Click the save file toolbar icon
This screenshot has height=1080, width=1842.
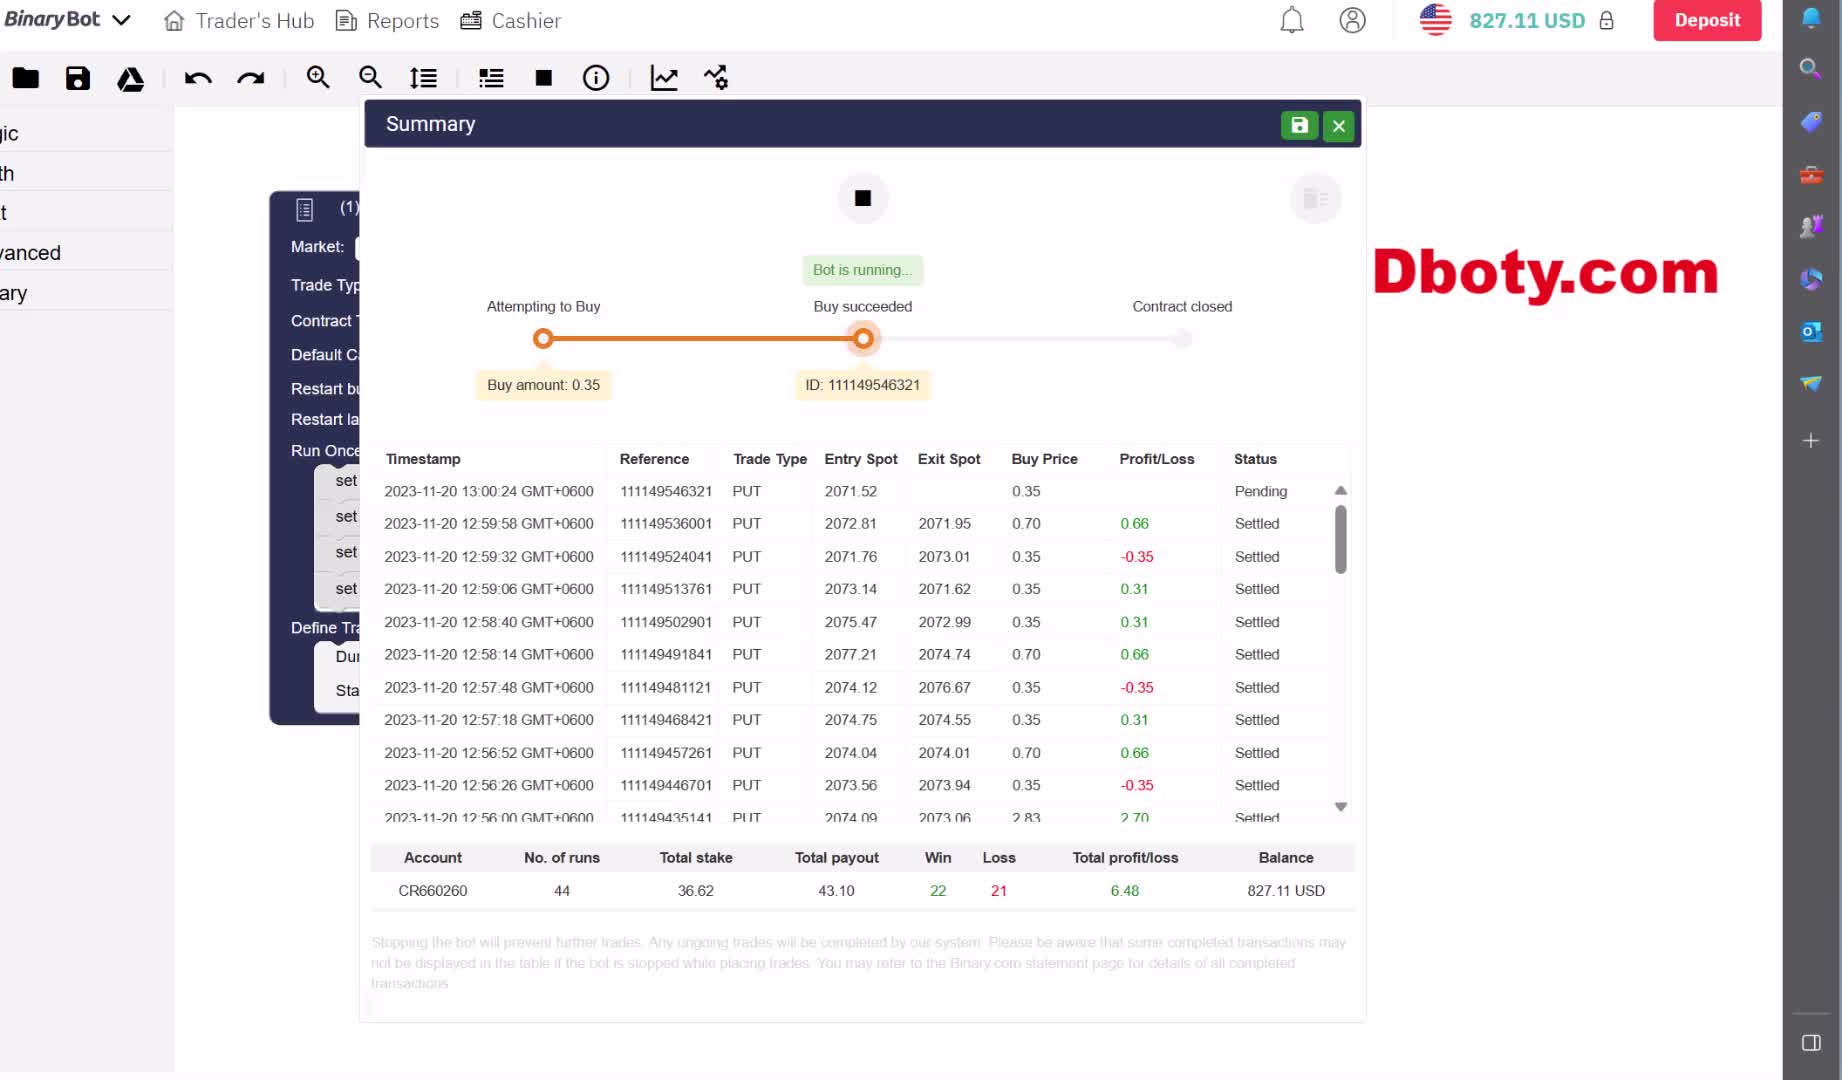point(78,78)
